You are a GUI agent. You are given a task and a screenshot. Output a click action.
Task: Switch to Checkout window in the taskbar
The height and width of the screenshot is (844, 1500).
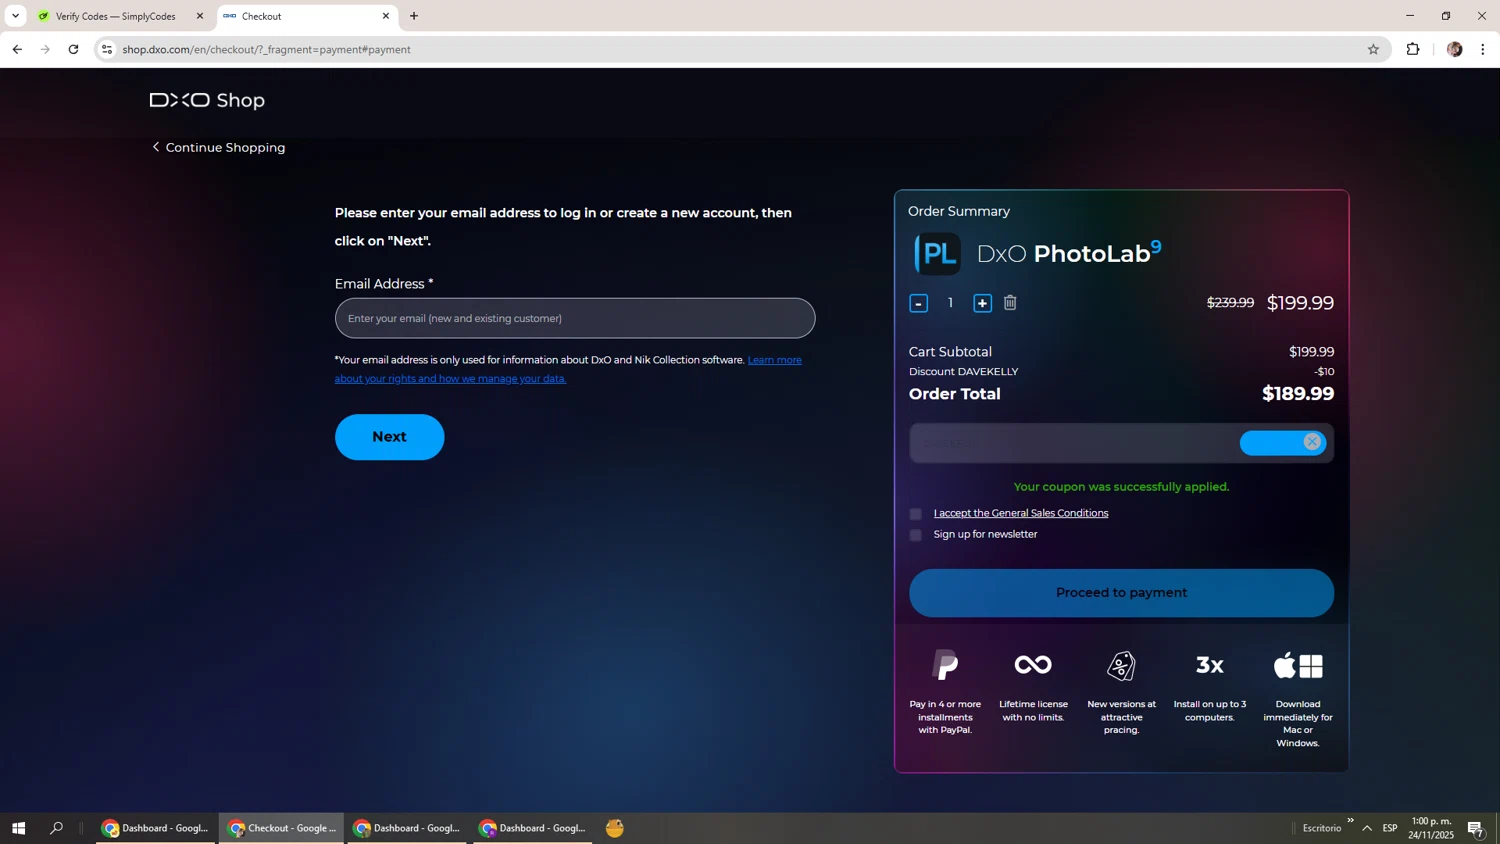point(282,828)
